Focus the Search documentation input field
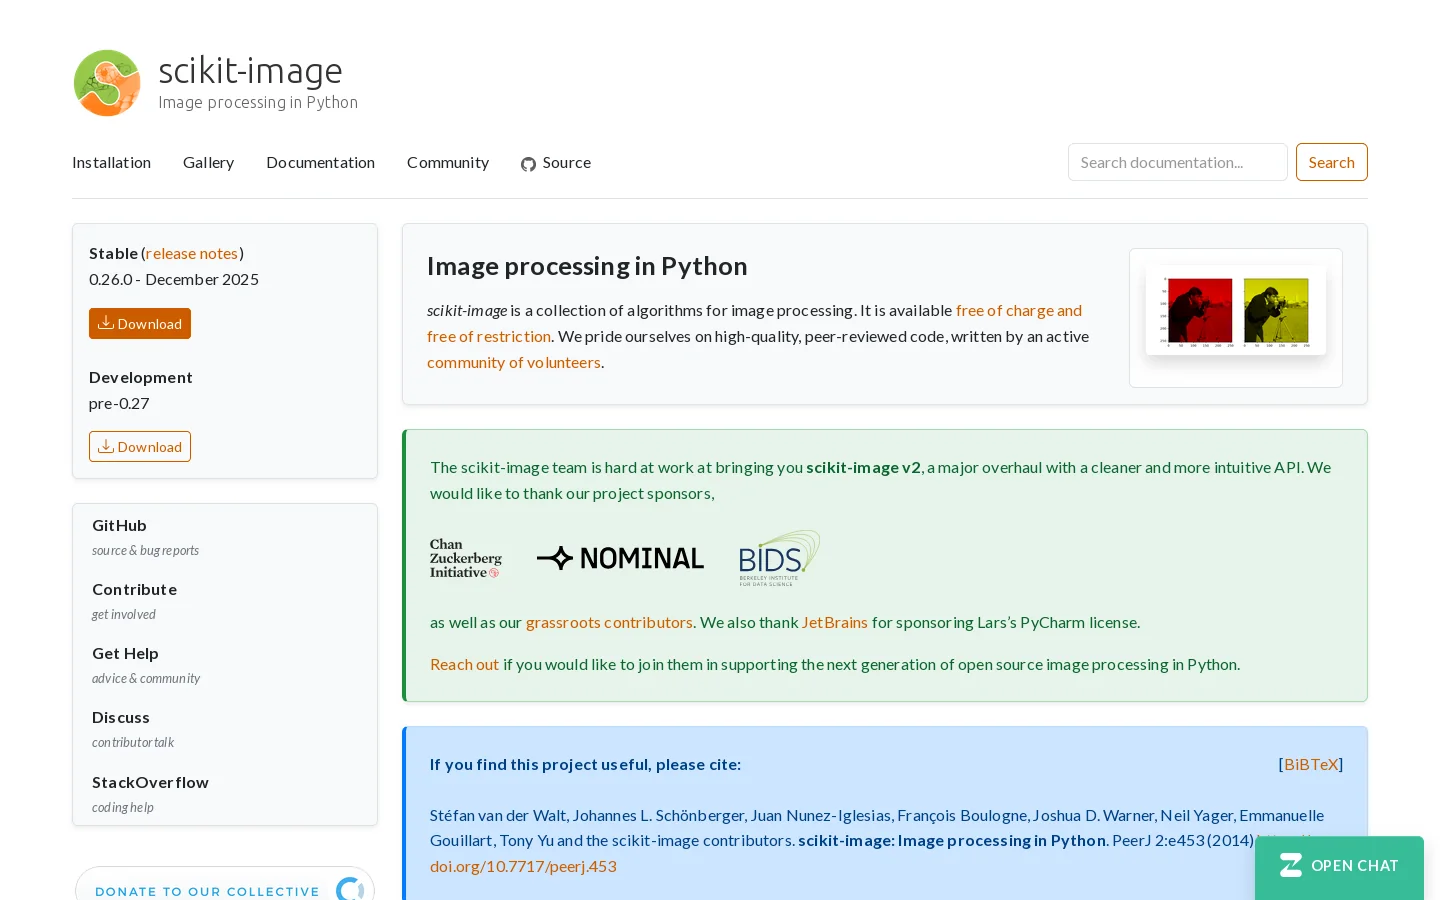1440x900 pixels. click(x=1177, y=162)
